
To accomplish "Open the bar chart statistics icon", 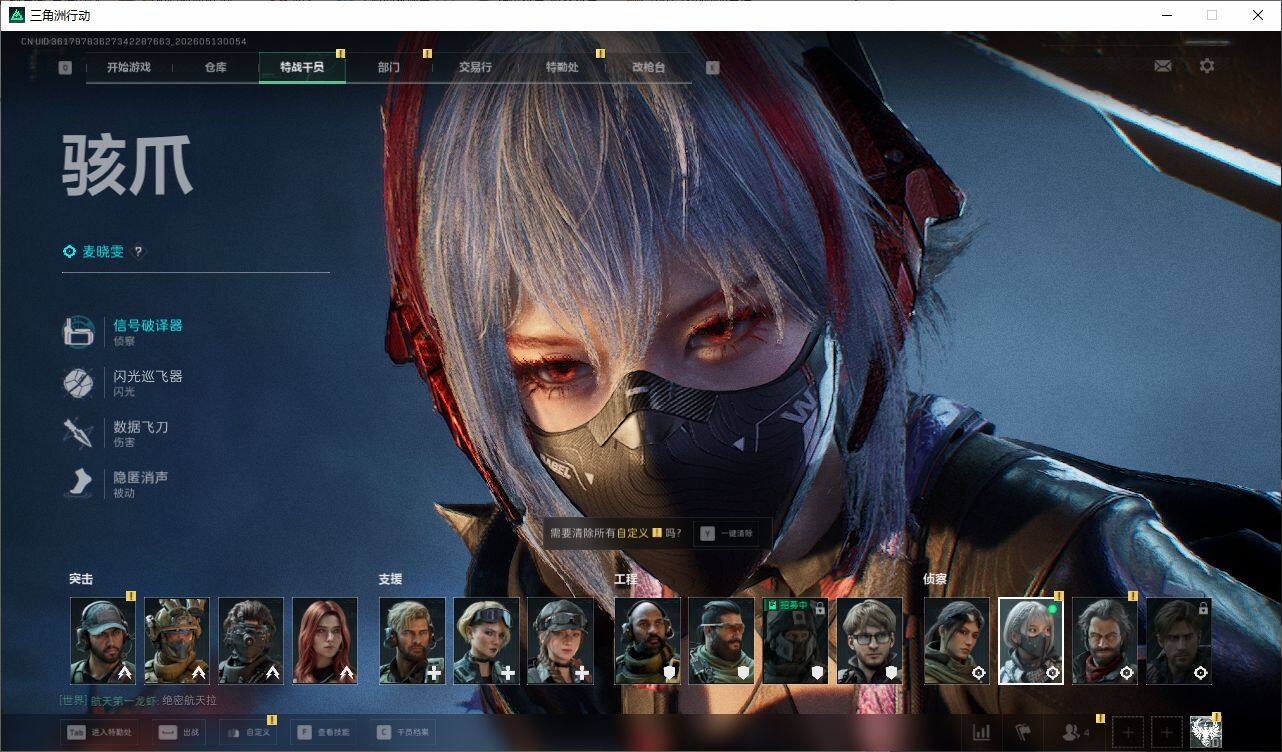I will click(982, 733).
